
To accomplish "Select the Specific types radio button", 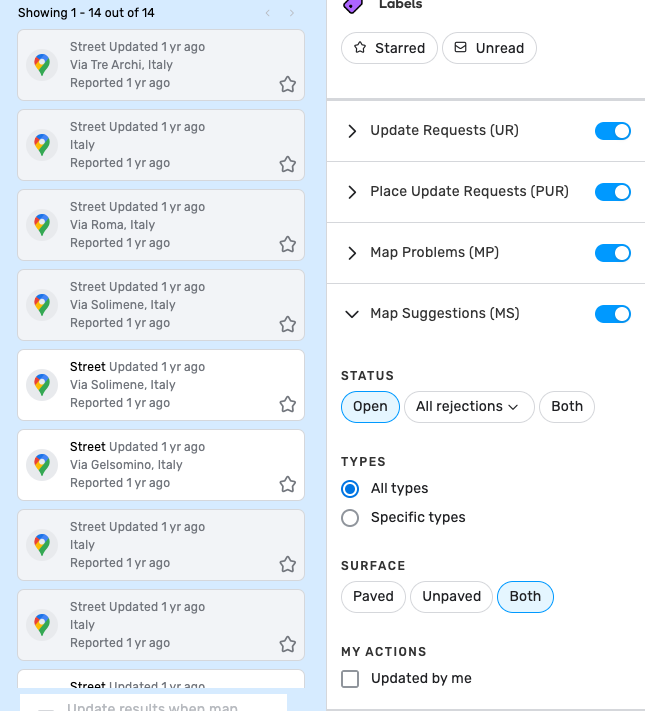I will (x=350, y=518).
